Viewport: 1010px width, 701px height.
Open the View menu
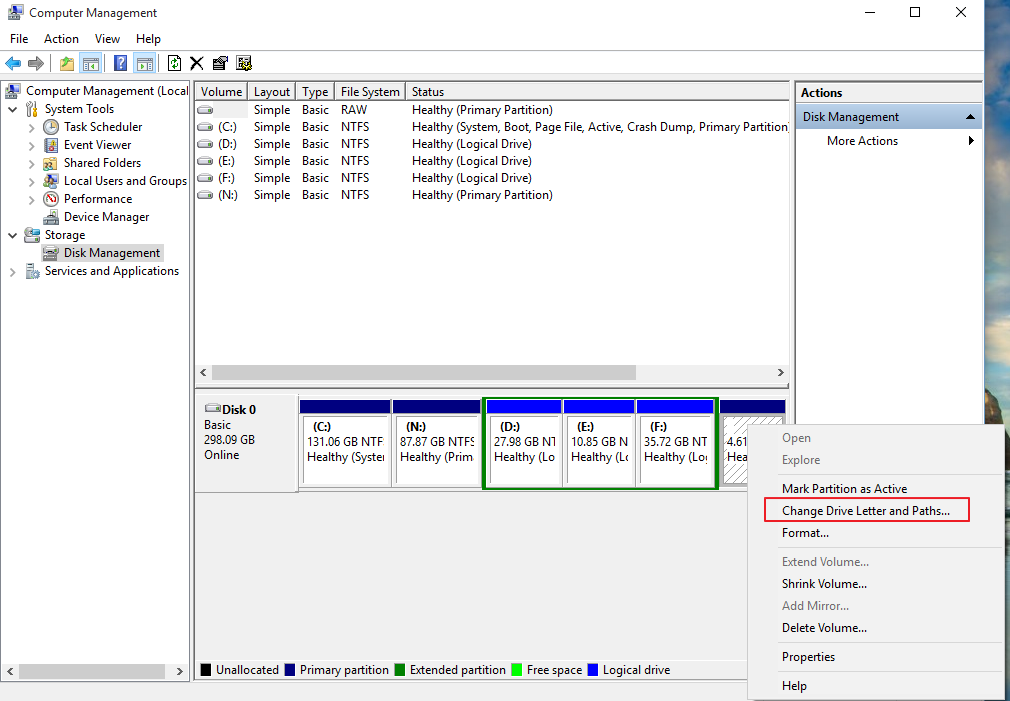pos(107,39)
